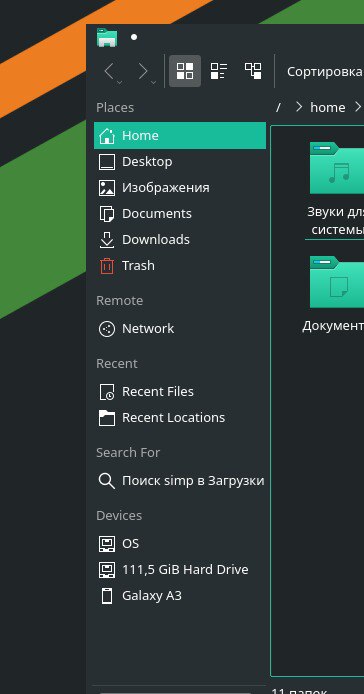Switch to Compact view mode
Viewport: 364px width, 694px height.
coord(219,71)
